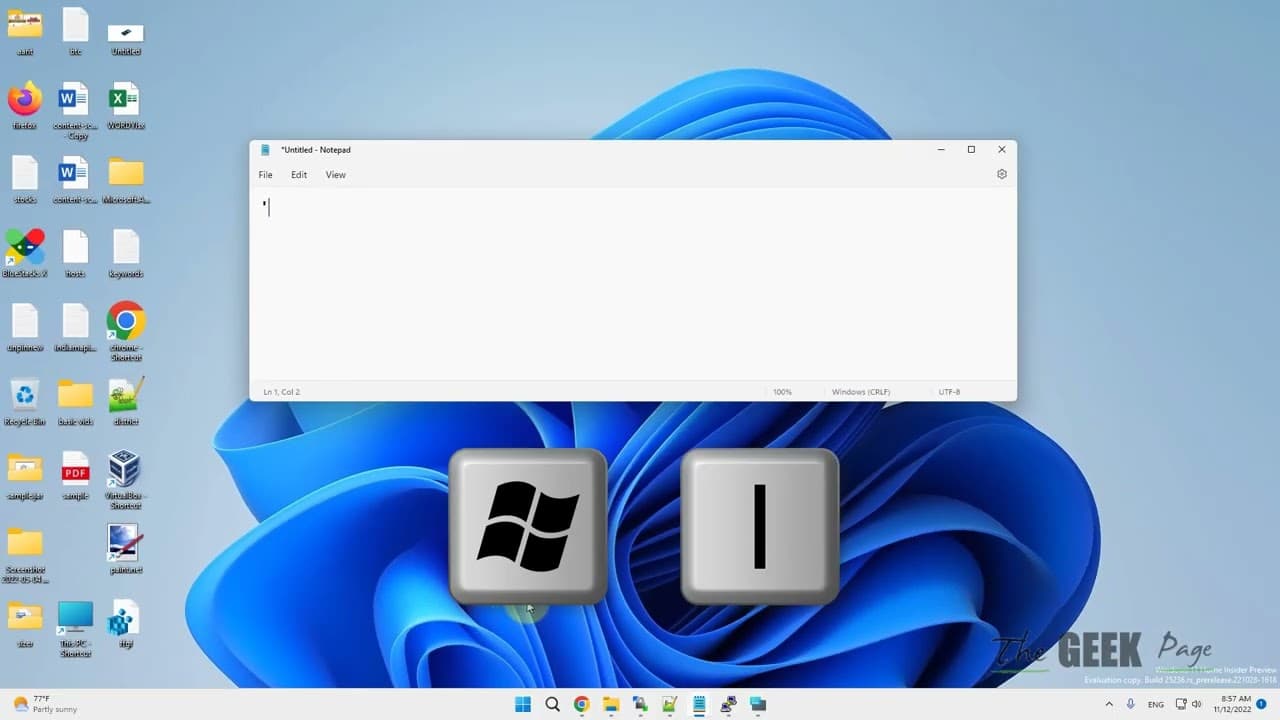Screen dimensions: 1280x720
Task: Click the microphone icon in system tray
Action: point(1131,704)
